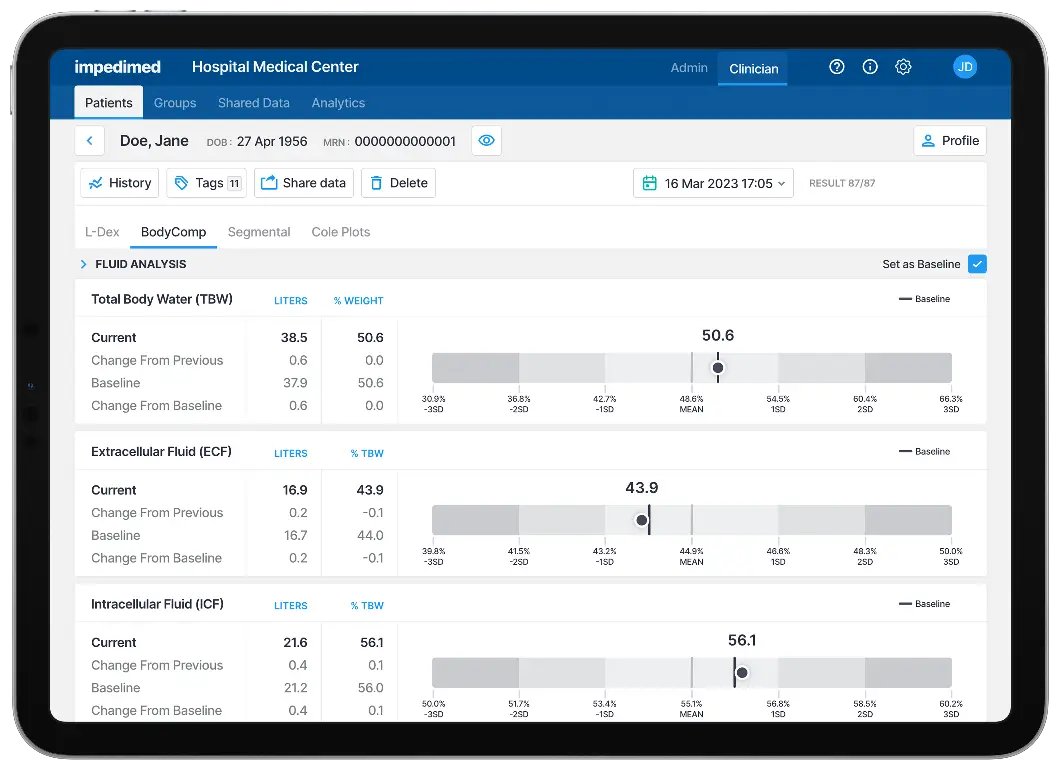
Task: Click the JD user avatar
Action: point(965,67)
